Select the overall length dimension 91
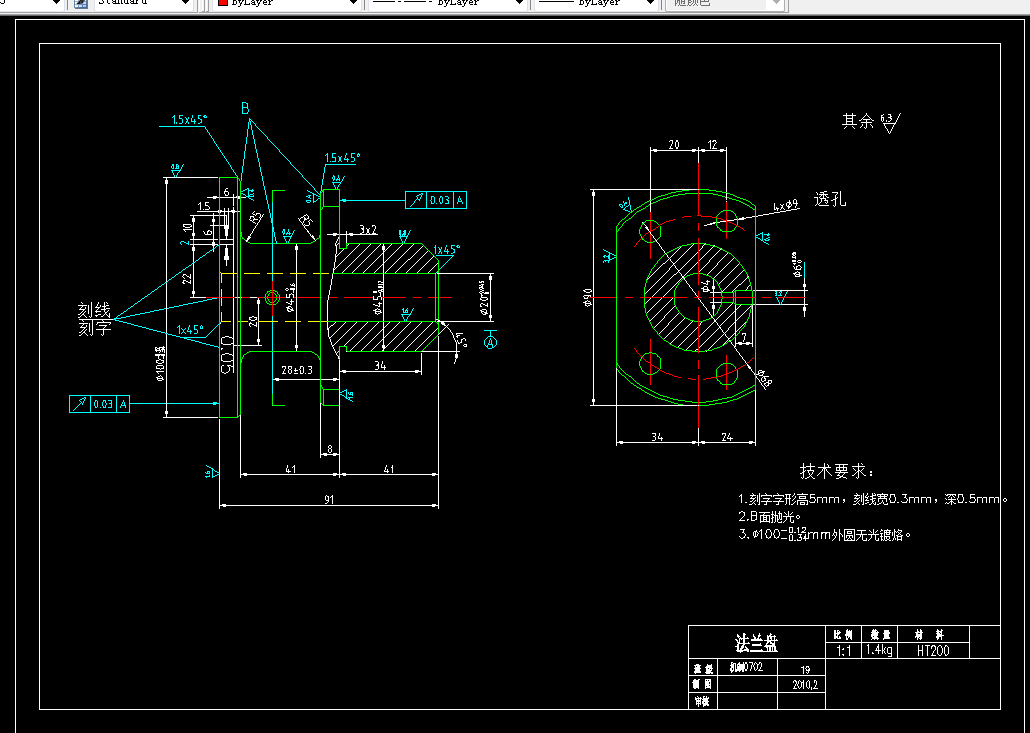The image size is (1030, 733). click(329, 499)
